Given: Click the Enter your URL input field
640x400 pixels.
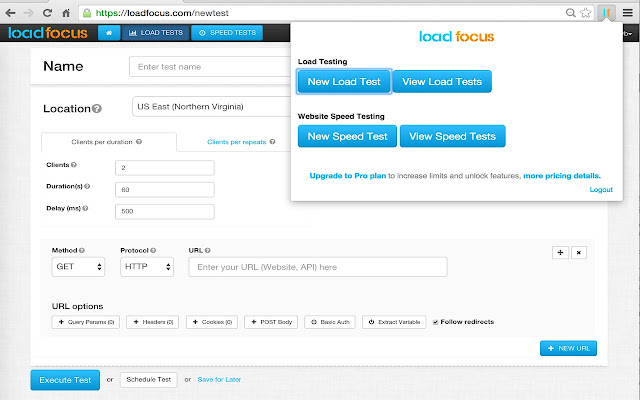Looking at the screenshot, I should [318, 267].
